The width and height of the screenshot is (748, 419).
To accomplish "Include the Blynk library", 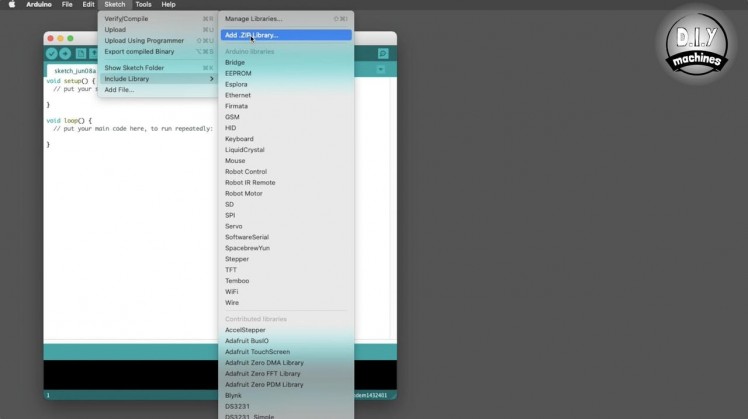I will (x=286, y=396).
